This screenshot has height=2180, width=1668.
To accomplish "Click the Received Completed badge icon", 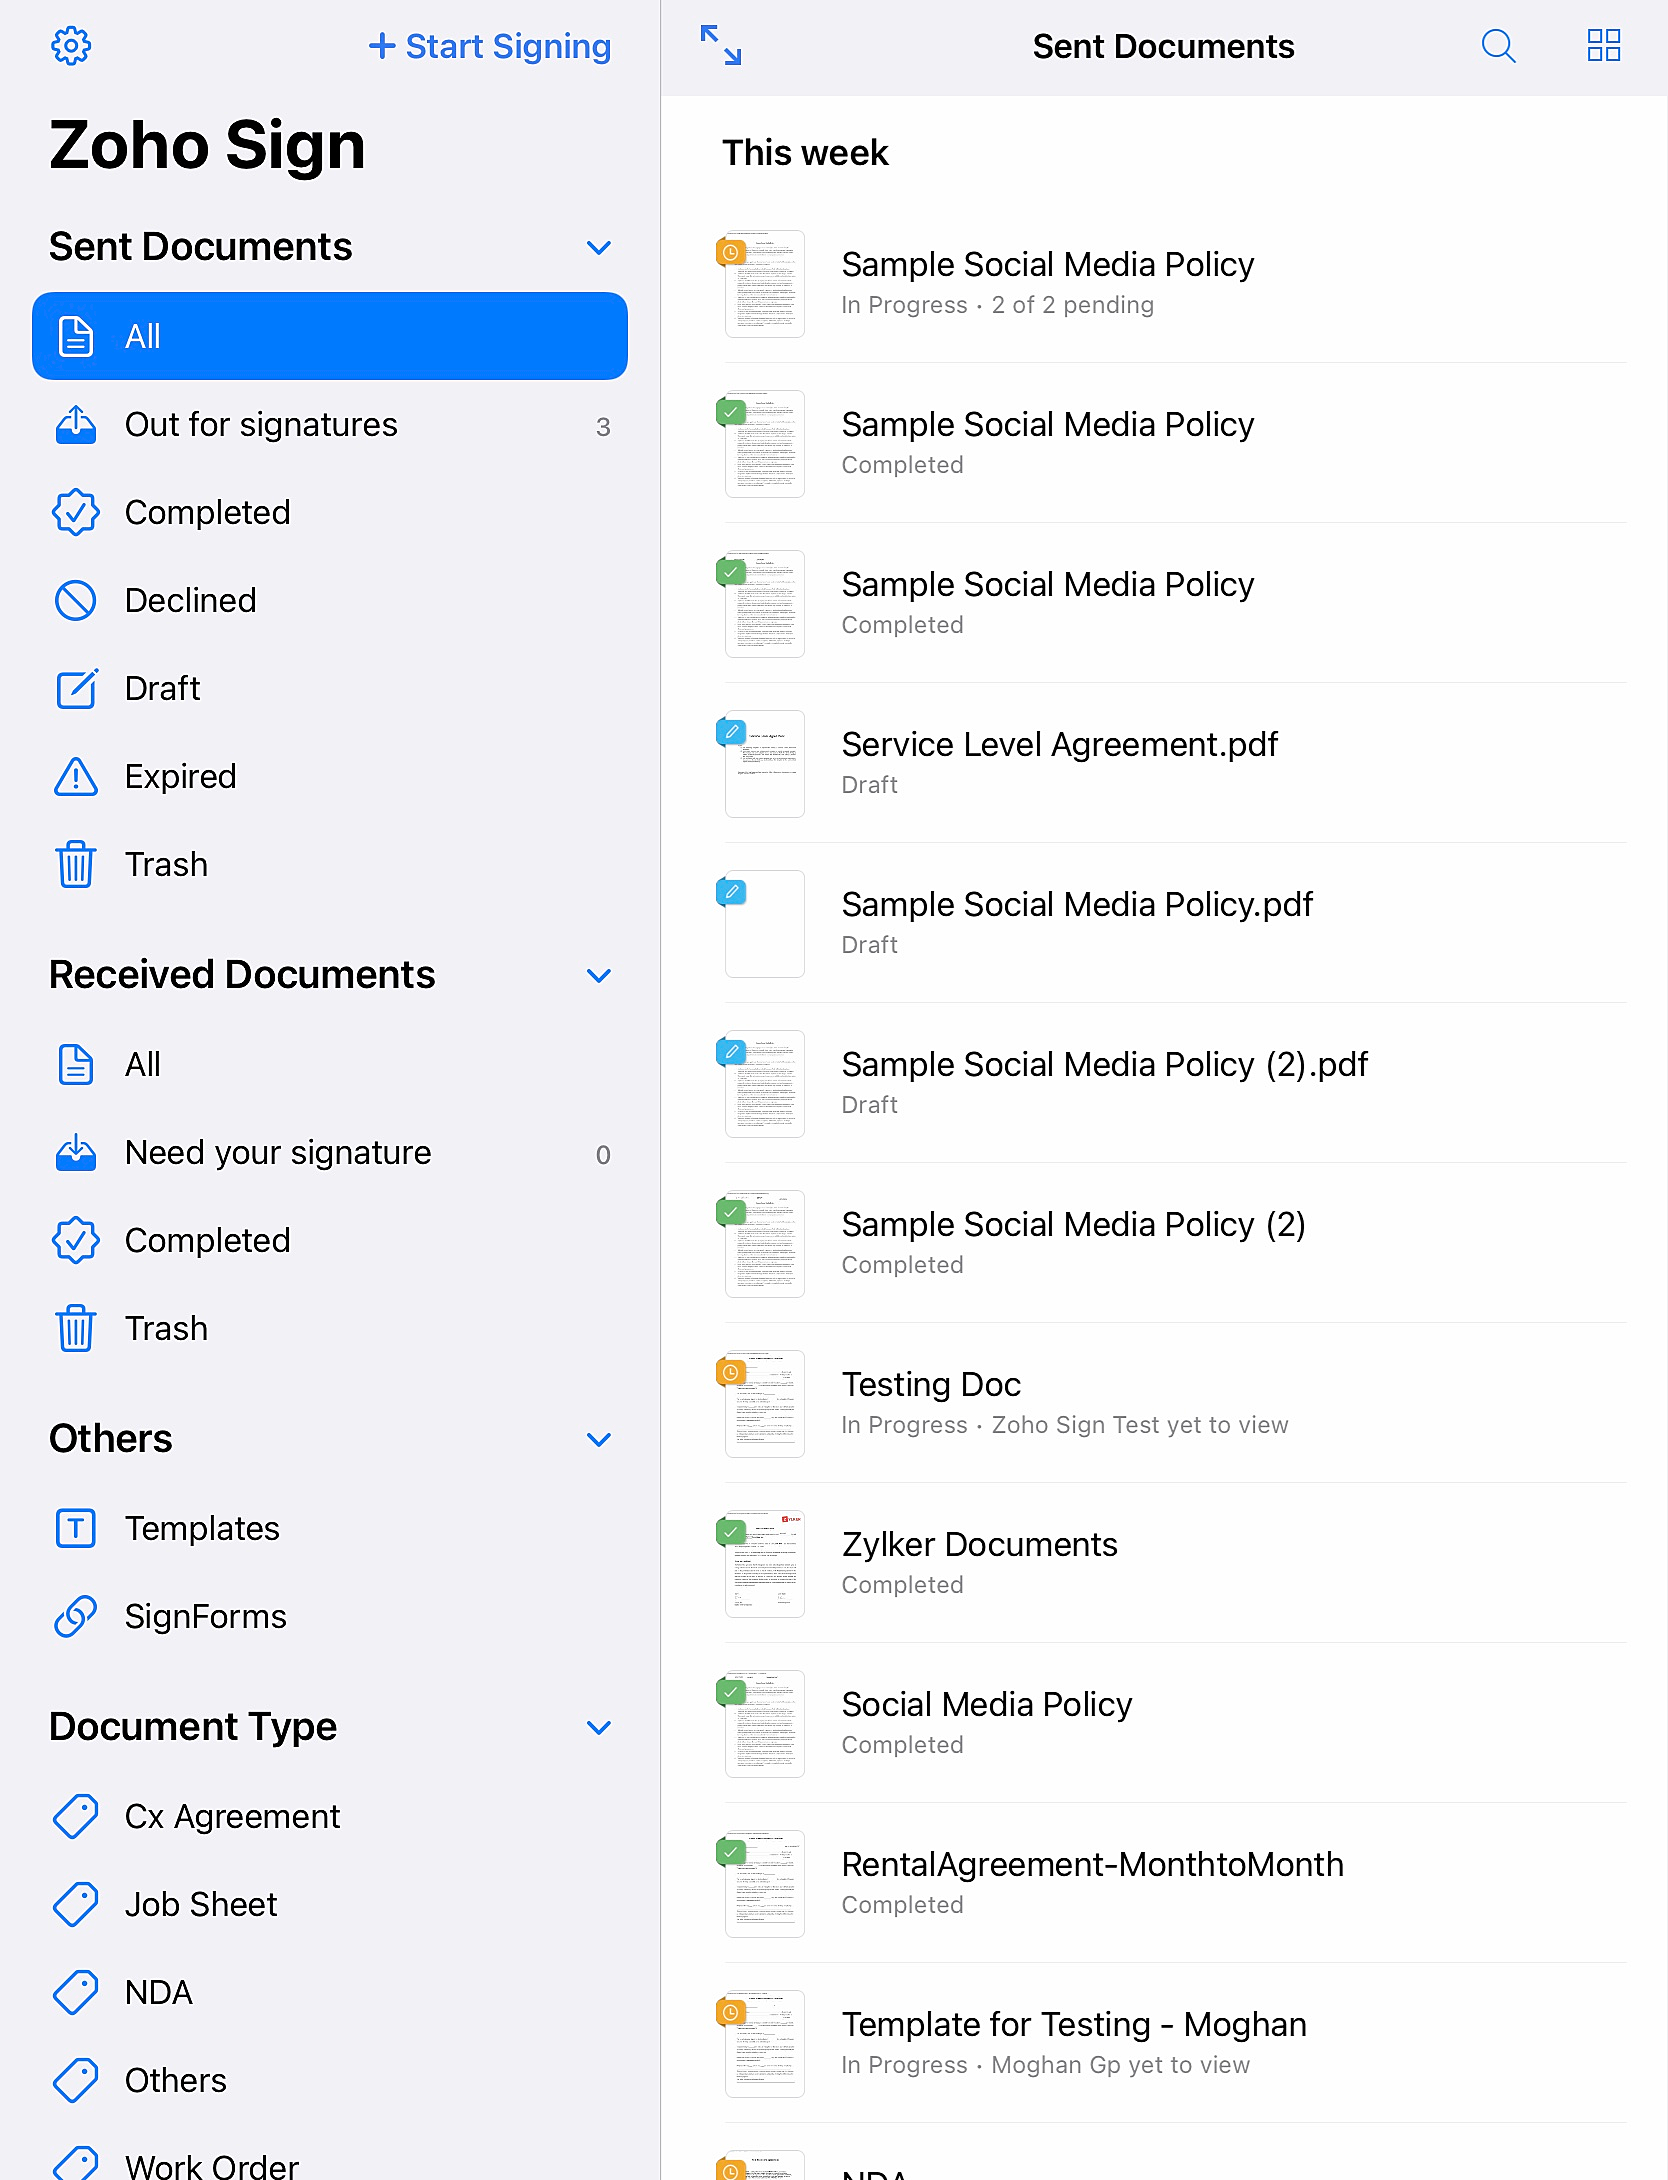I will click(76, 1241).
